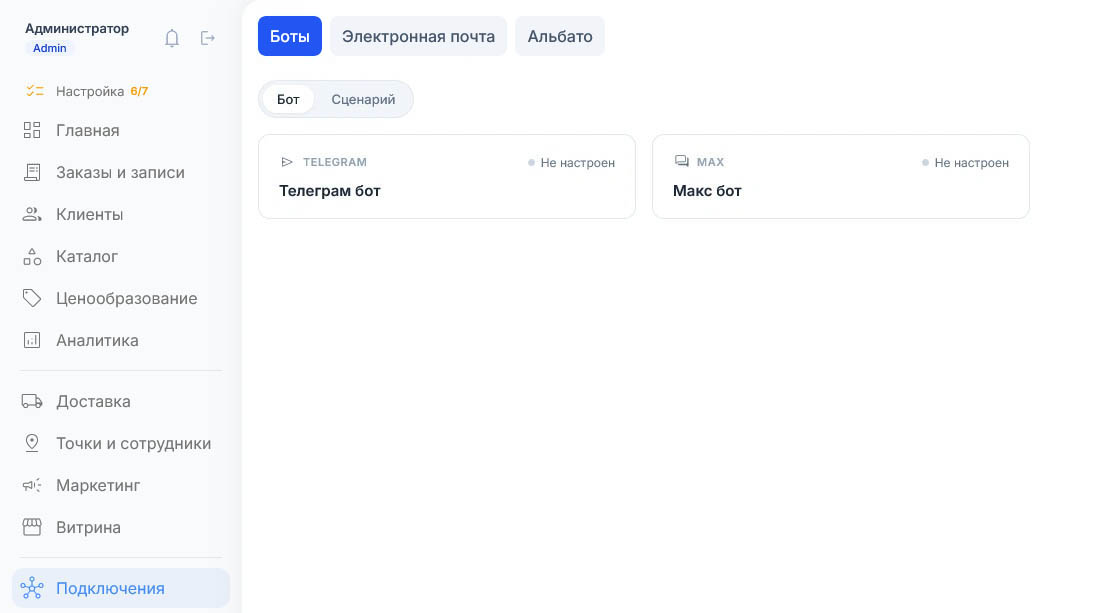
Task: Click the Витрина storefront icon
Action: [x=32, y=527]
